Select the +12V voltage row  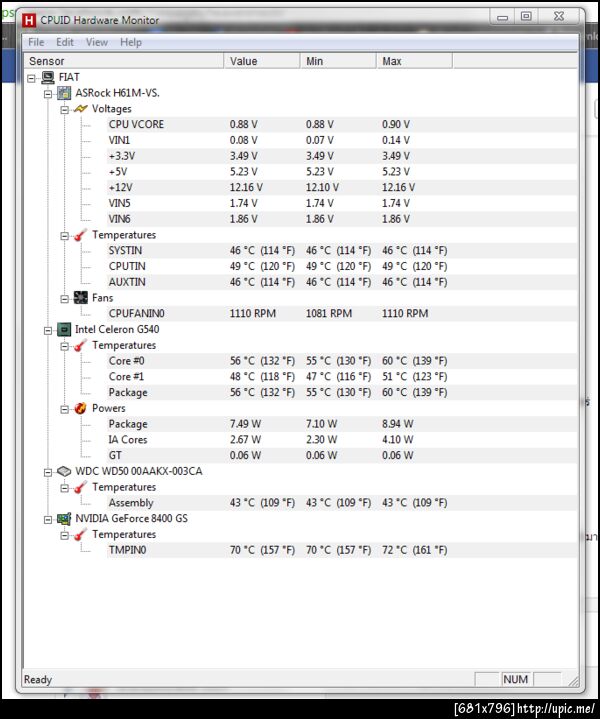click(342, 188)
